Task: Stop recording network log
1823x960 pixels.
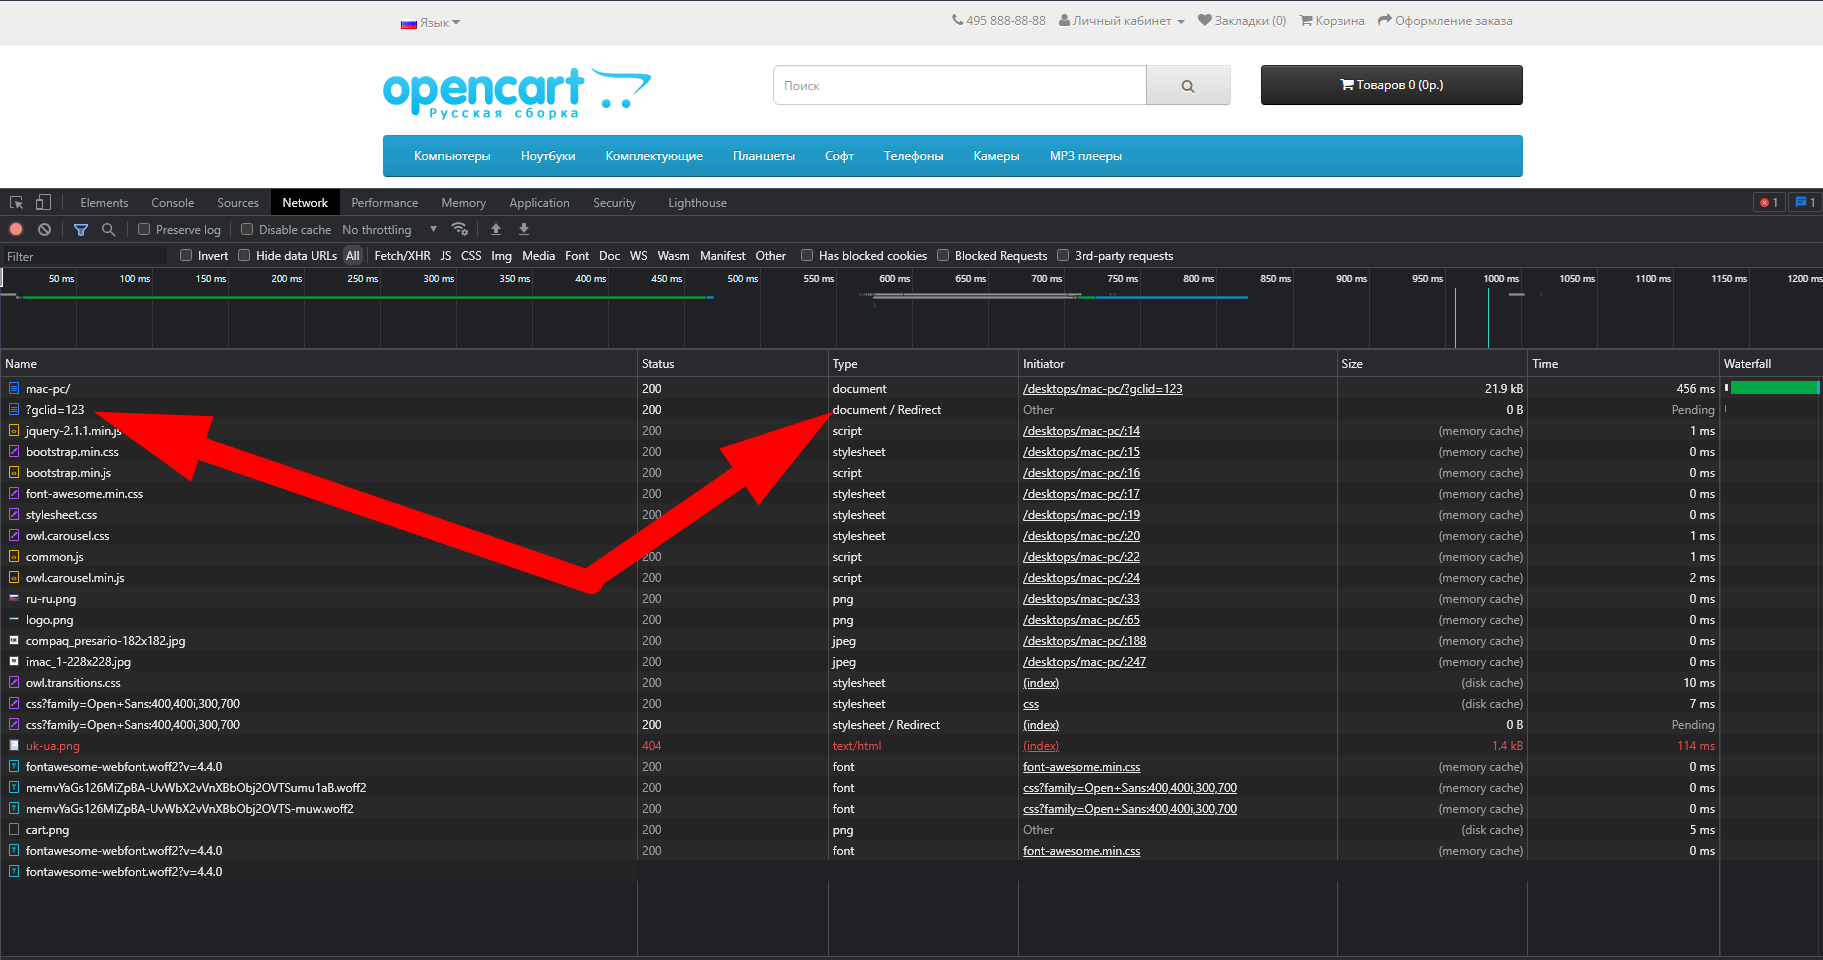Action: coord(16,229)
